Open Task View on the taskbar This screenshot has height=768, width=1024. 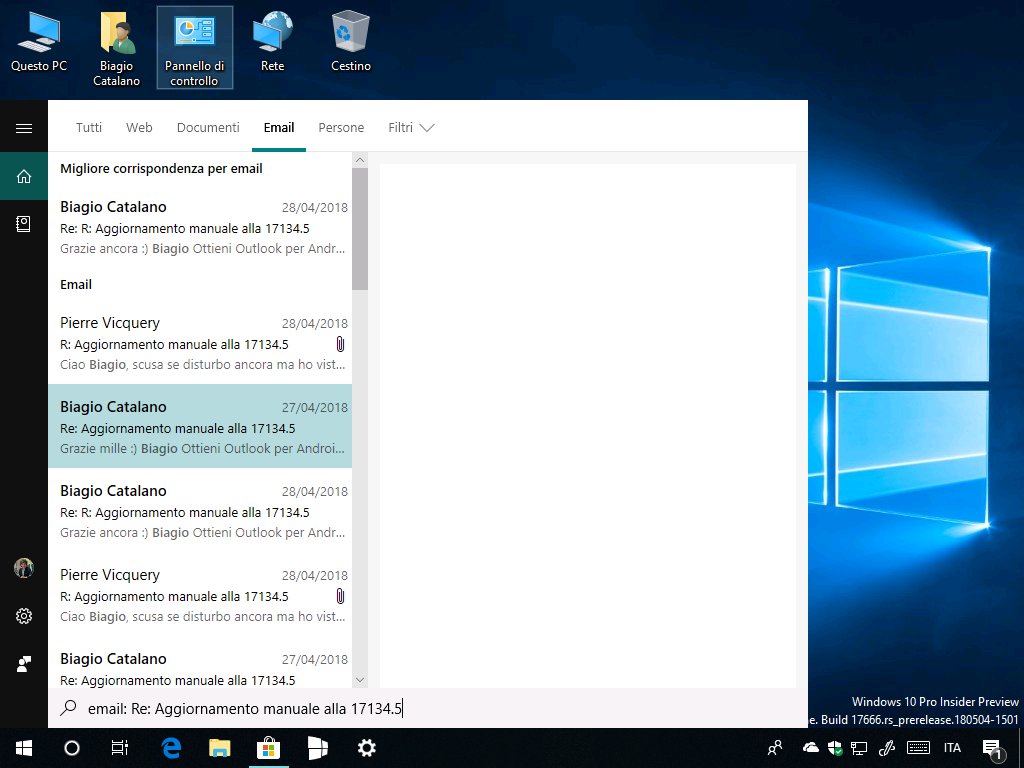tap(120, 748)
